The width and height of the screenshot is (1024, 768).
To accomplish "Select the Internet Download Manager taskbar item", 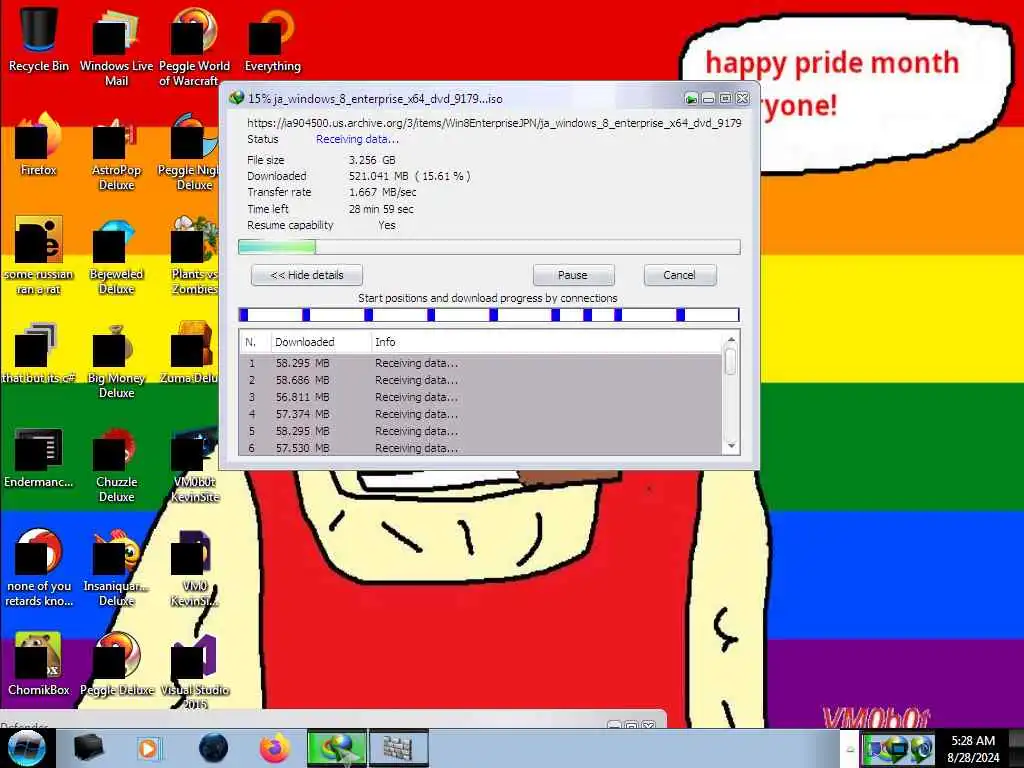I will [x=337, y=748].
